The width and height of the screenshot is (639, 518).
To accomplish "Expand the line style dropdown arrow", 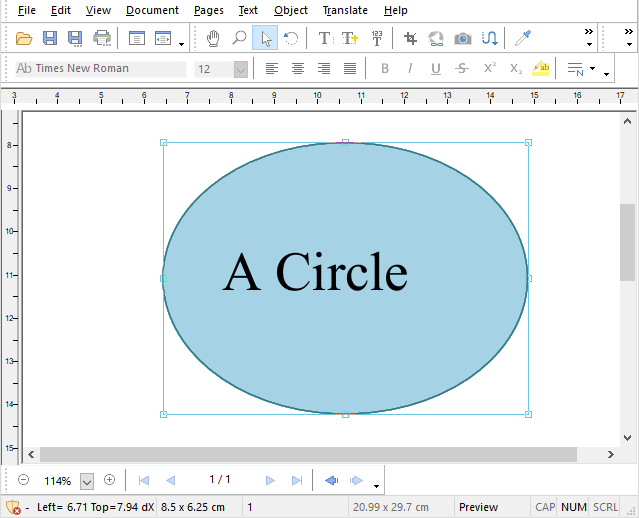I will 594,70.
